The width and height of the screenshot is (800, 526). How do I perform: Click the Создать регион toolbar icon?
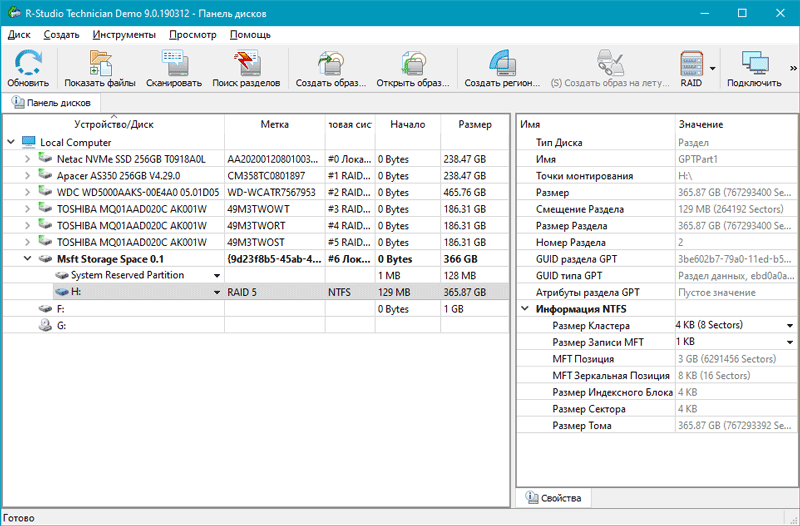[502, 63]
